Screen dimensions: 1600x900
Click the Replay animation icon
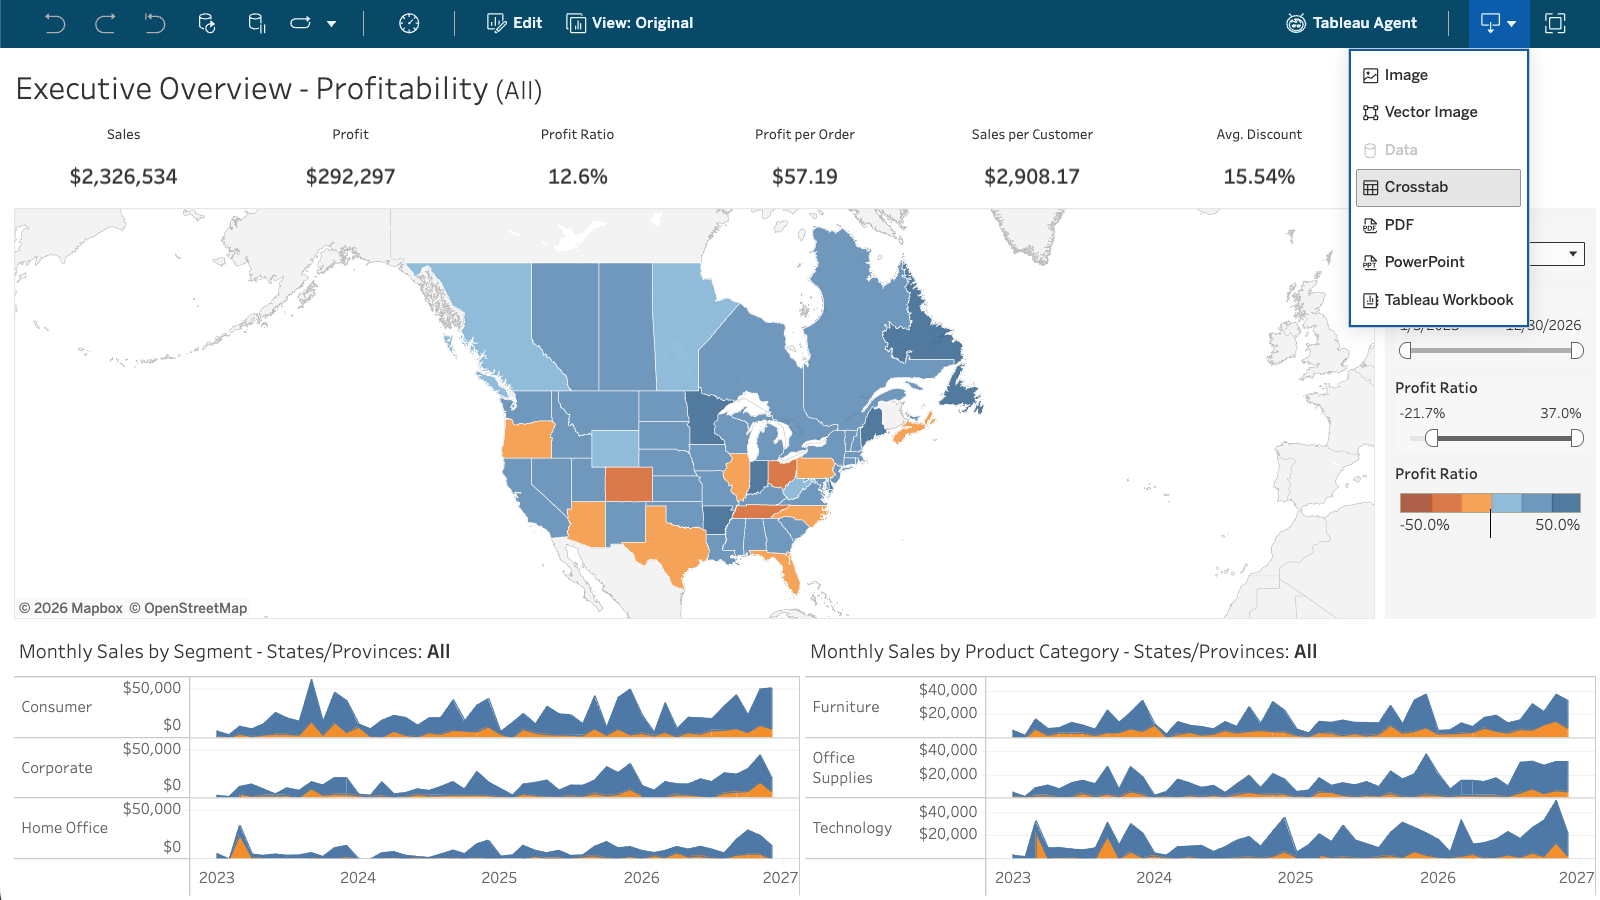300,23
